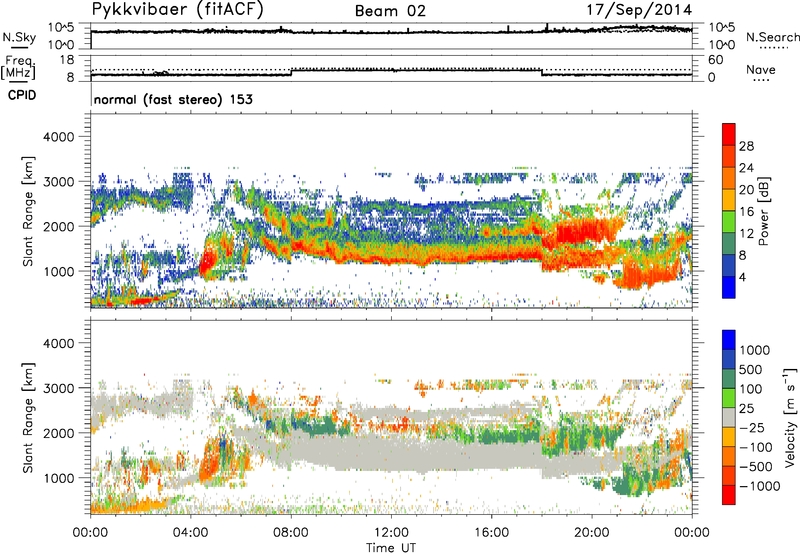This screenshot has height=554, width=800.
Task: Click the '4000' tick on power panel
Action: click(x=59, y=137)
